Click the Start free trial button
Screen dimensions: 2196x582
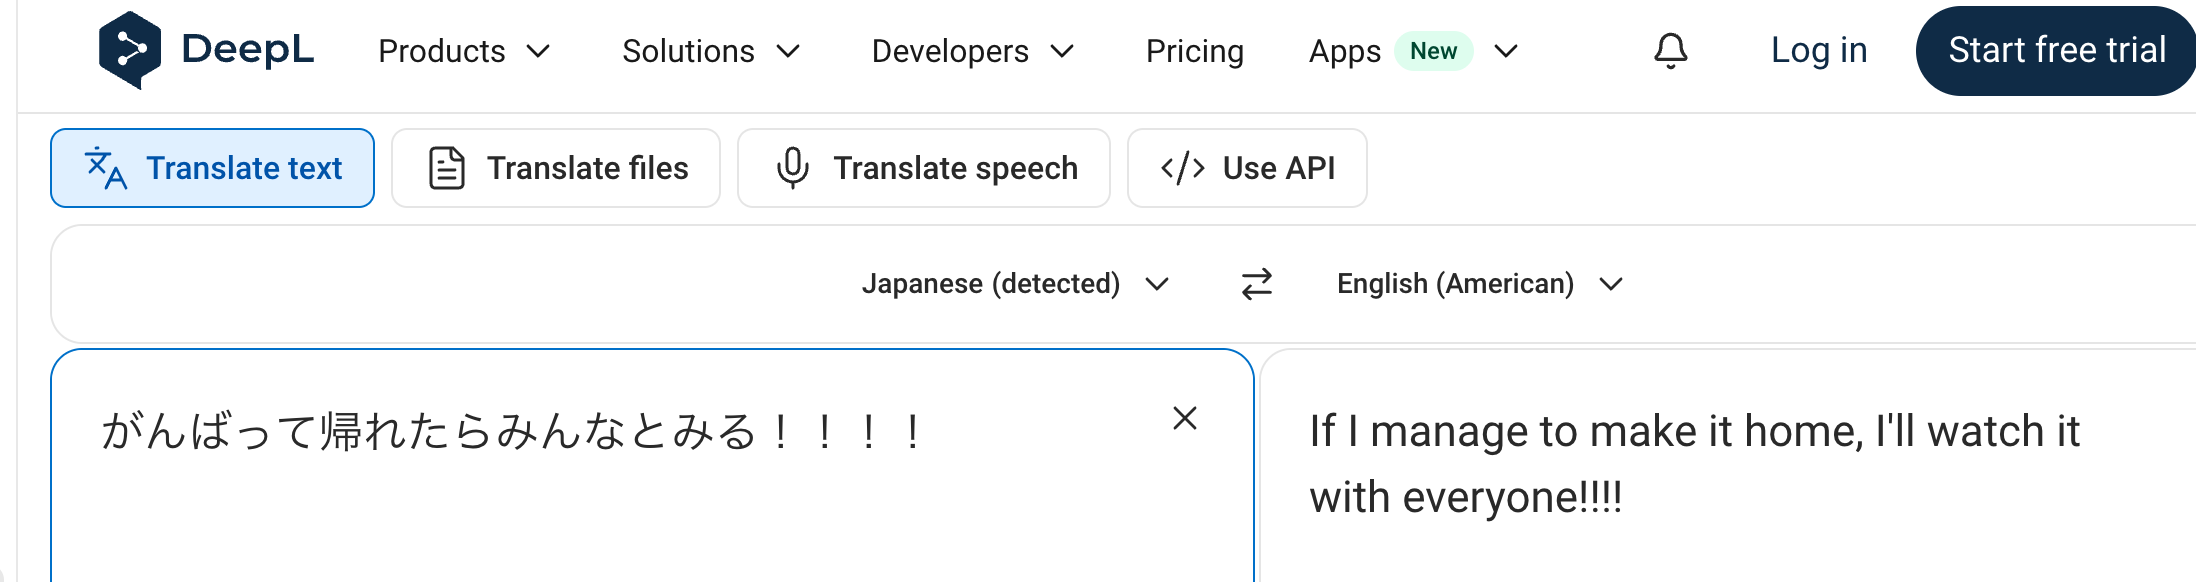[2056, 50]
